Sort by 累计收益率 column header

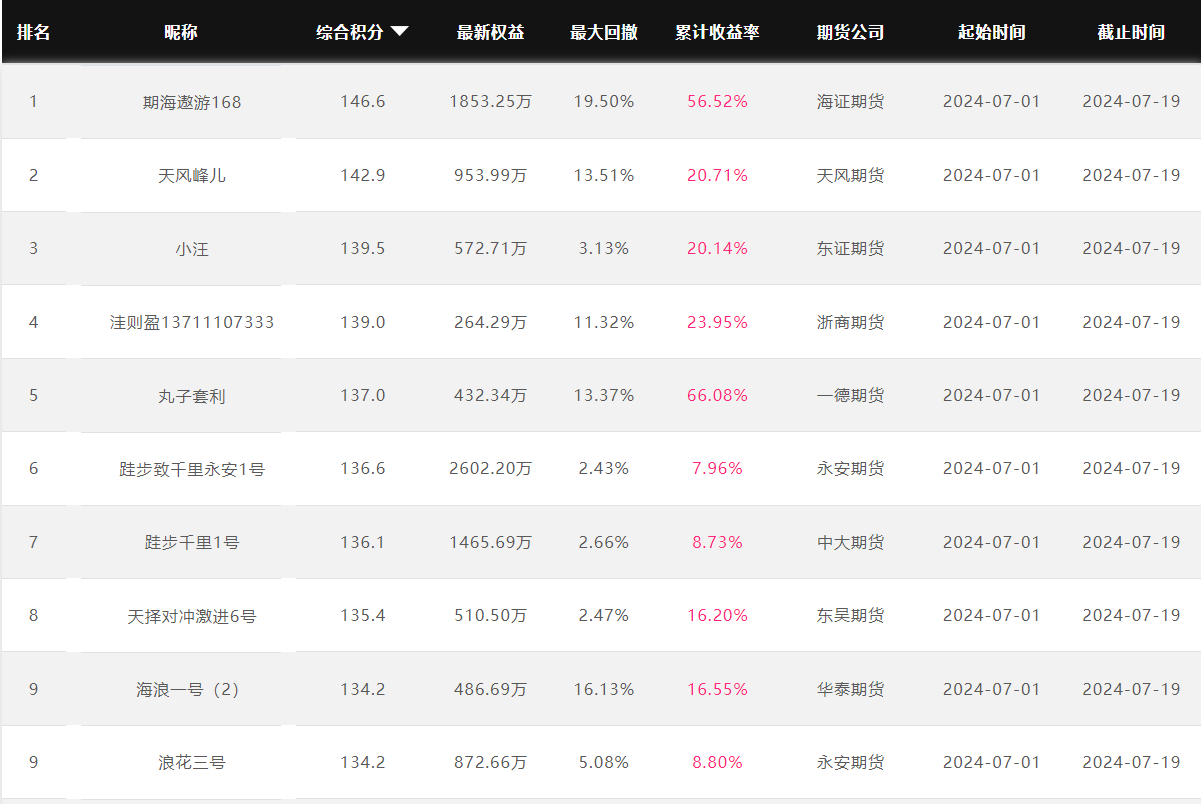pos(717,32)
